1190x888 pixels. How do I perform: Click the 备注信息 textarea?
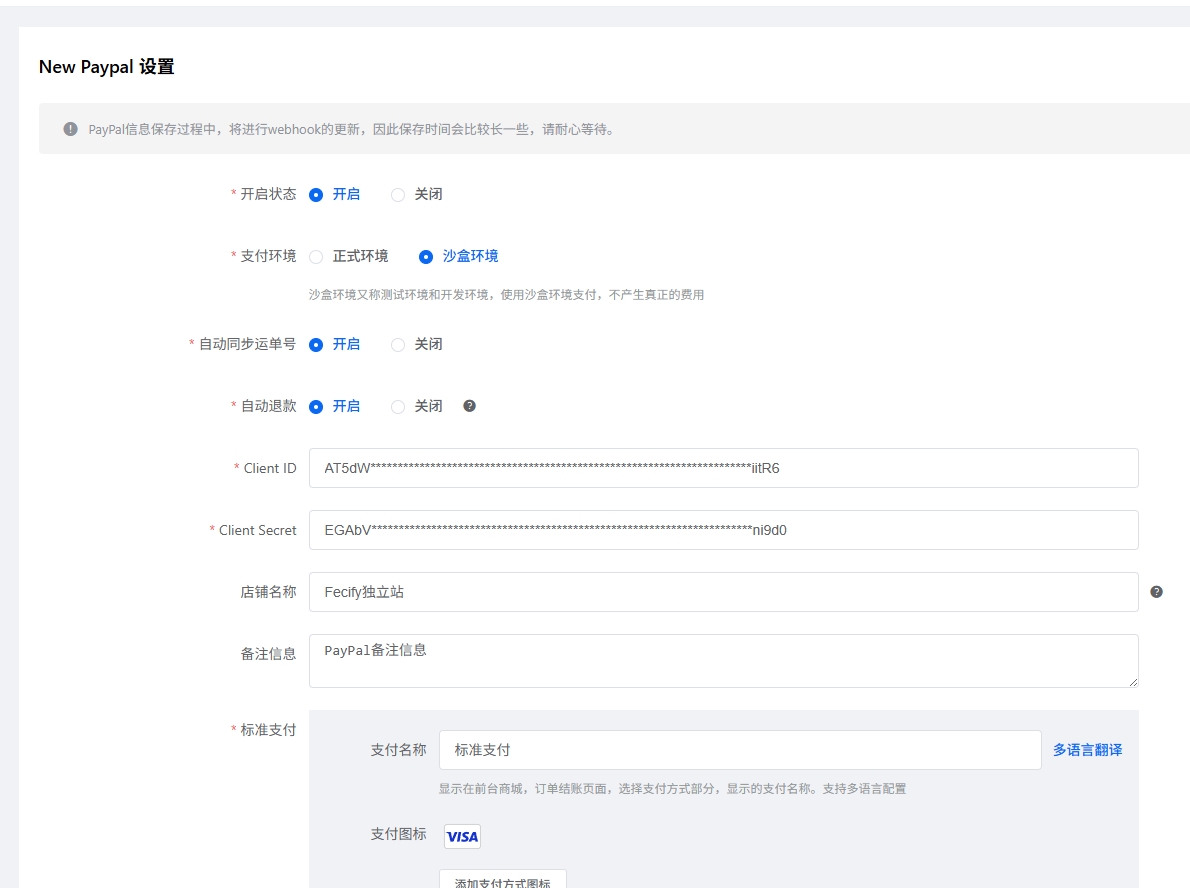723,661
